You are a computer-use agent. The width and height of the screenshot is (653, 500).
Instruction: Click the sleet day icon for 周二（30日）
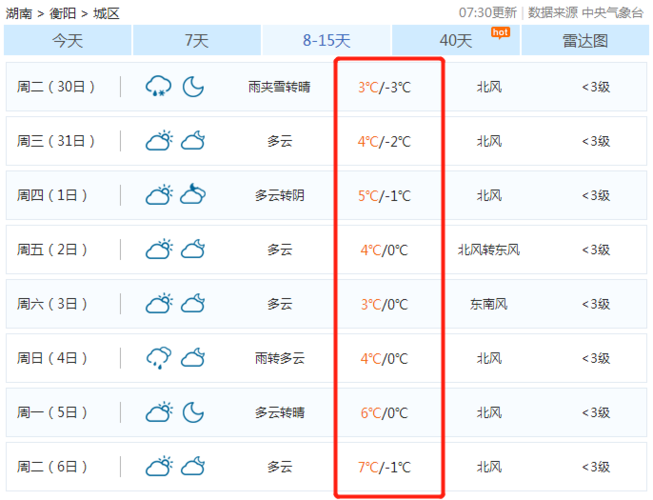tap(158, 87)
